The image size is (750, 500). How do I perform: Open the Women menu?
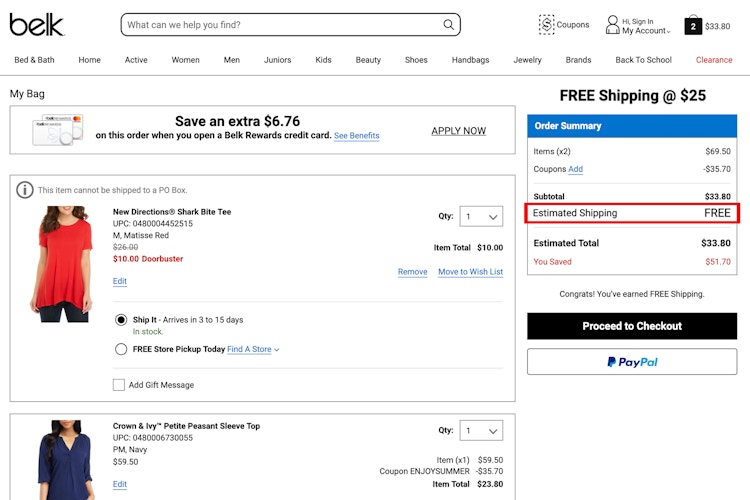(x=186, y=60)
